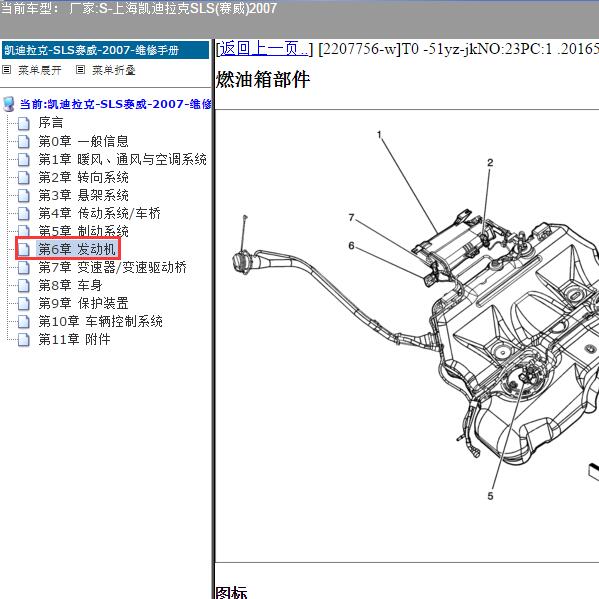
Task: Click the collapse-menu icon before 菜单折叠
Action: (x=80, y=70)
